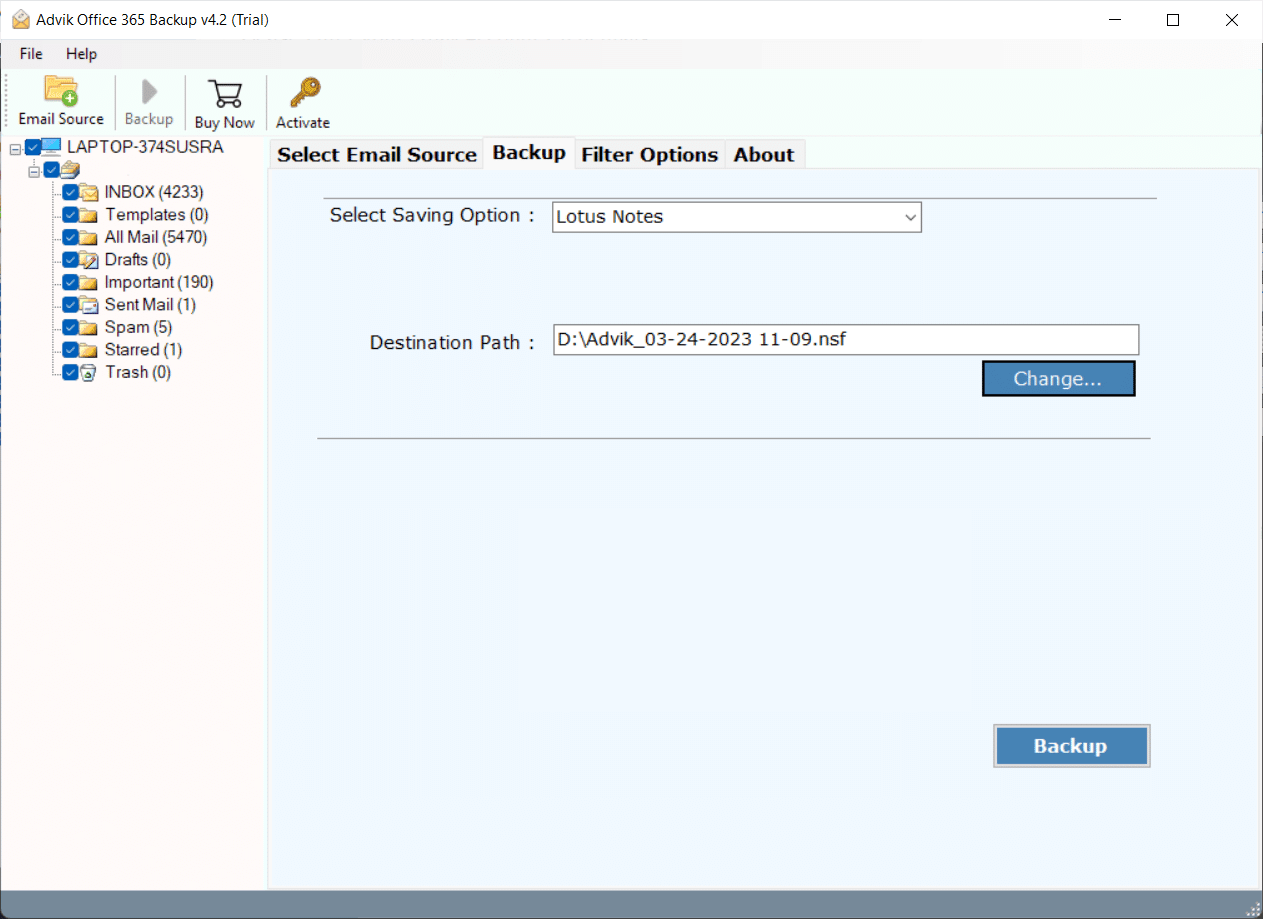
Task: Collapse the LAPTOP-374SUSRA tree node
Action: coord(15,148)
